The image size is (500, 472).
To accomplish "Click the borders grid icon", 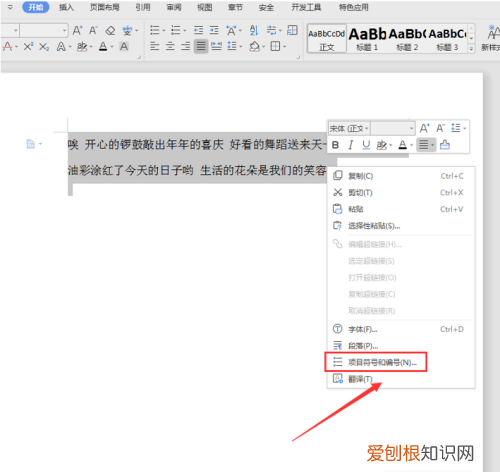I will pyautogui.click(x=275, y=46).
